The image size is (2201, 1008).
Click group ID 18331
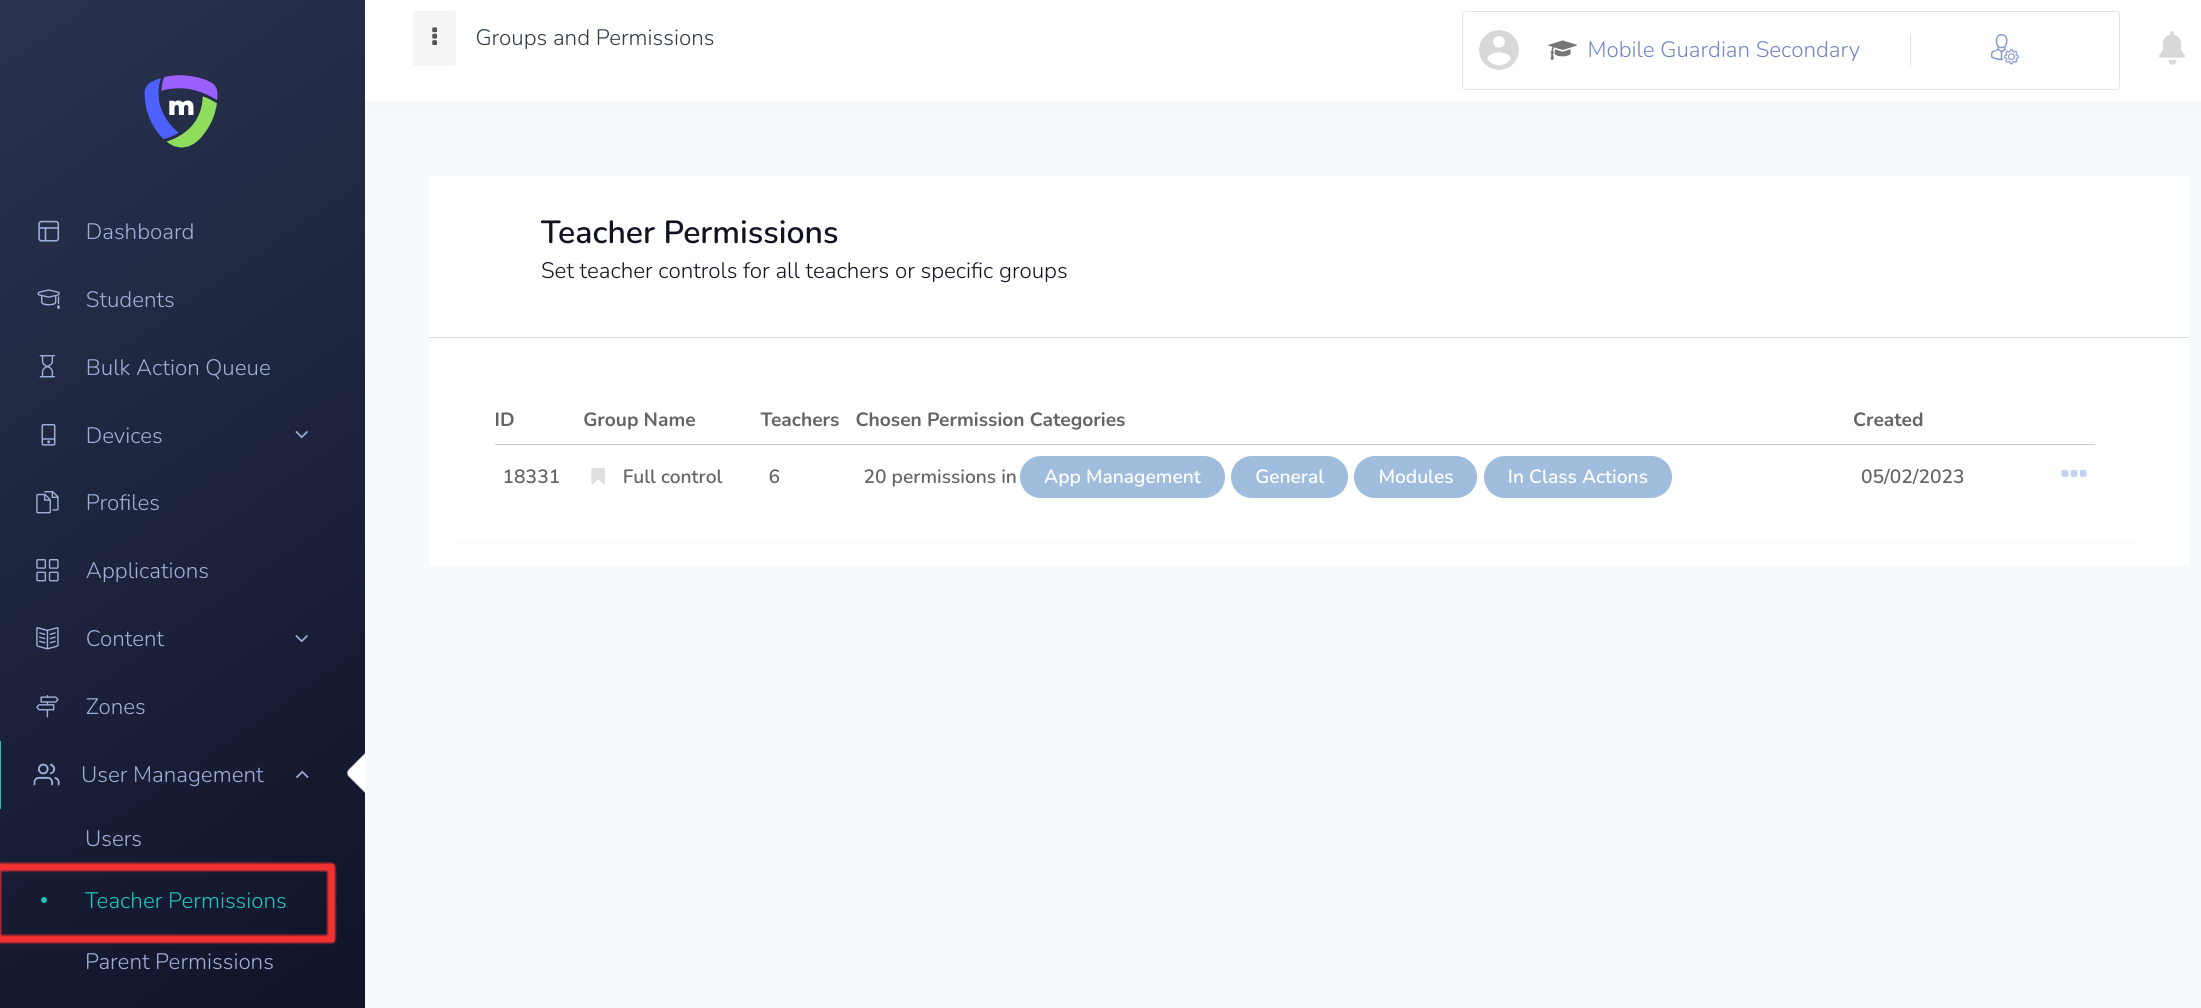pyautogui.click(x=531, y=477)
